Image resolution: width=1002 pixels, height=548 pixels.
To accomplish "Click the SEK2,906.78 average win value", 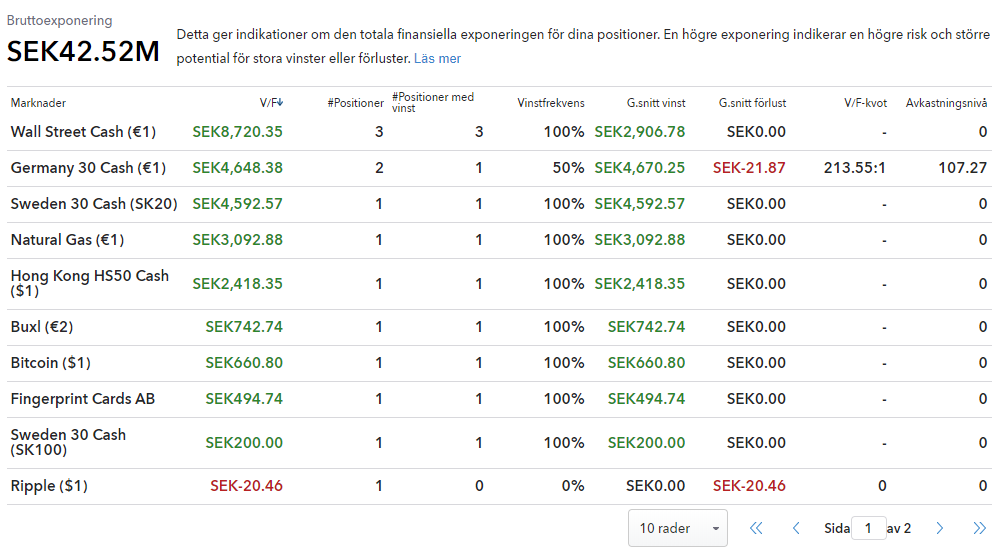I will point(640,132).
